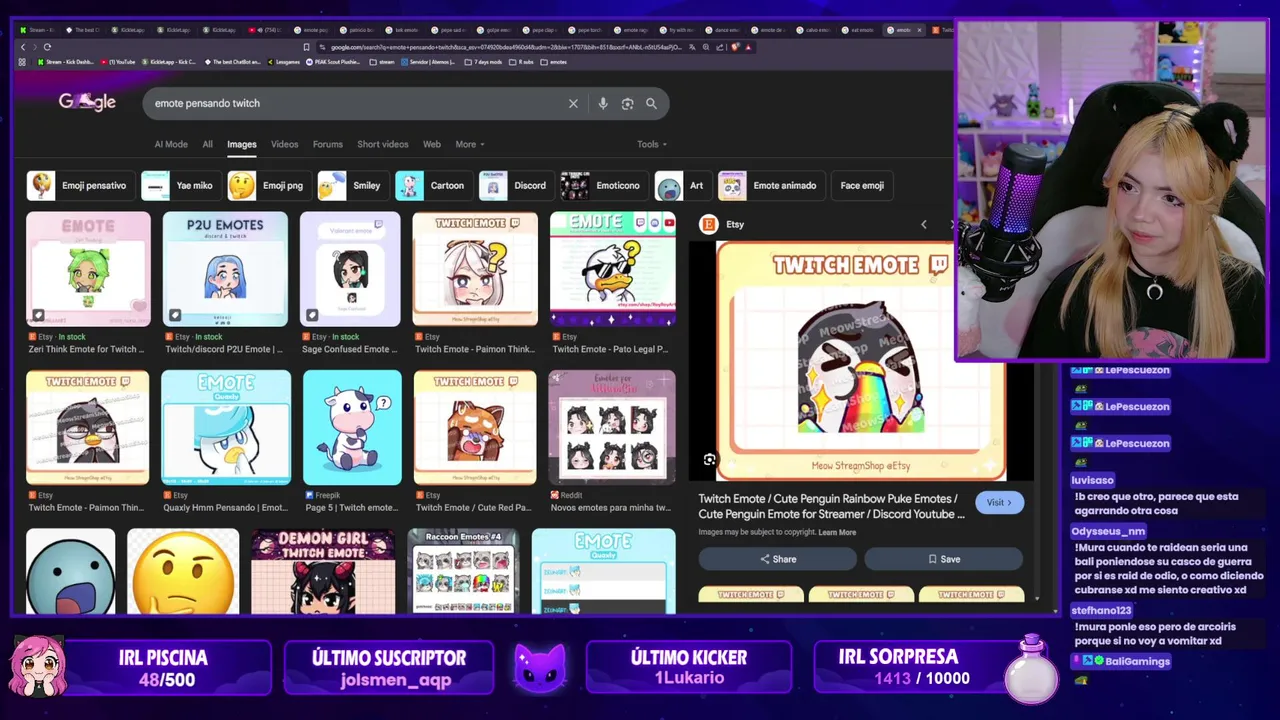Open Sage Confused Emote thumbnail

[x=350, y=269]
